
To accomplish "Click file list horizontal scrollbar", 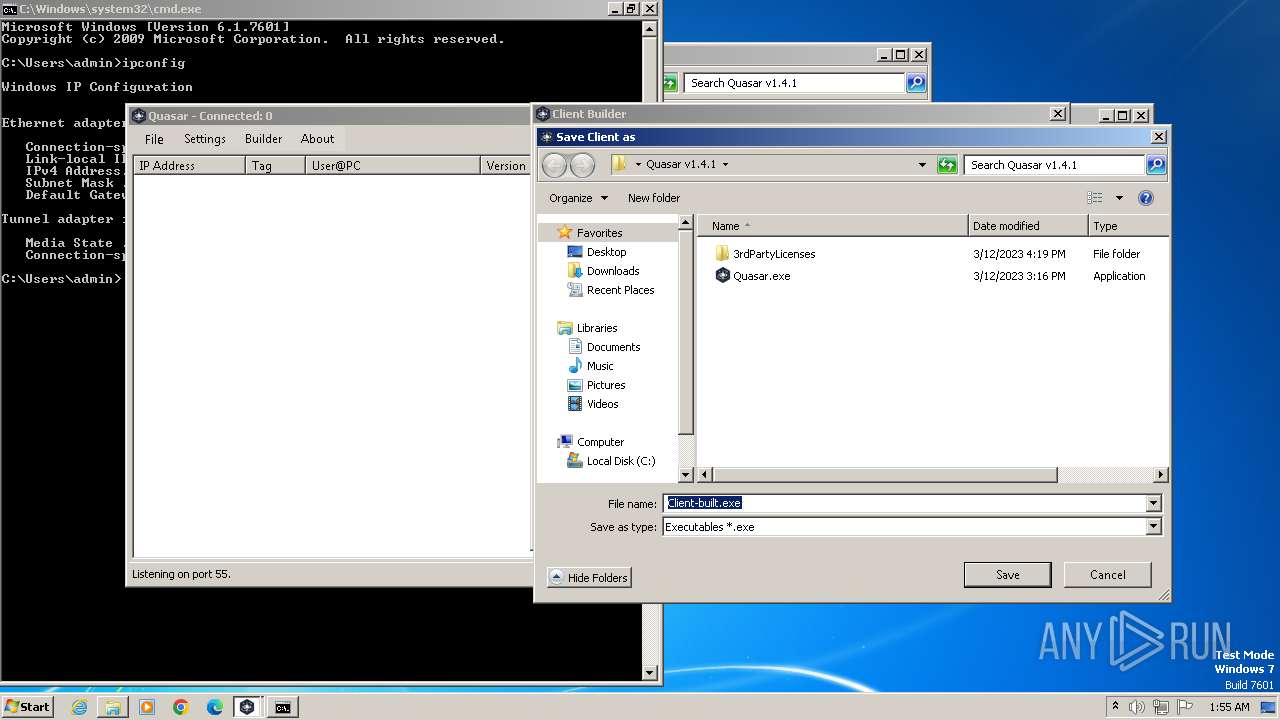I will (884, 475).
